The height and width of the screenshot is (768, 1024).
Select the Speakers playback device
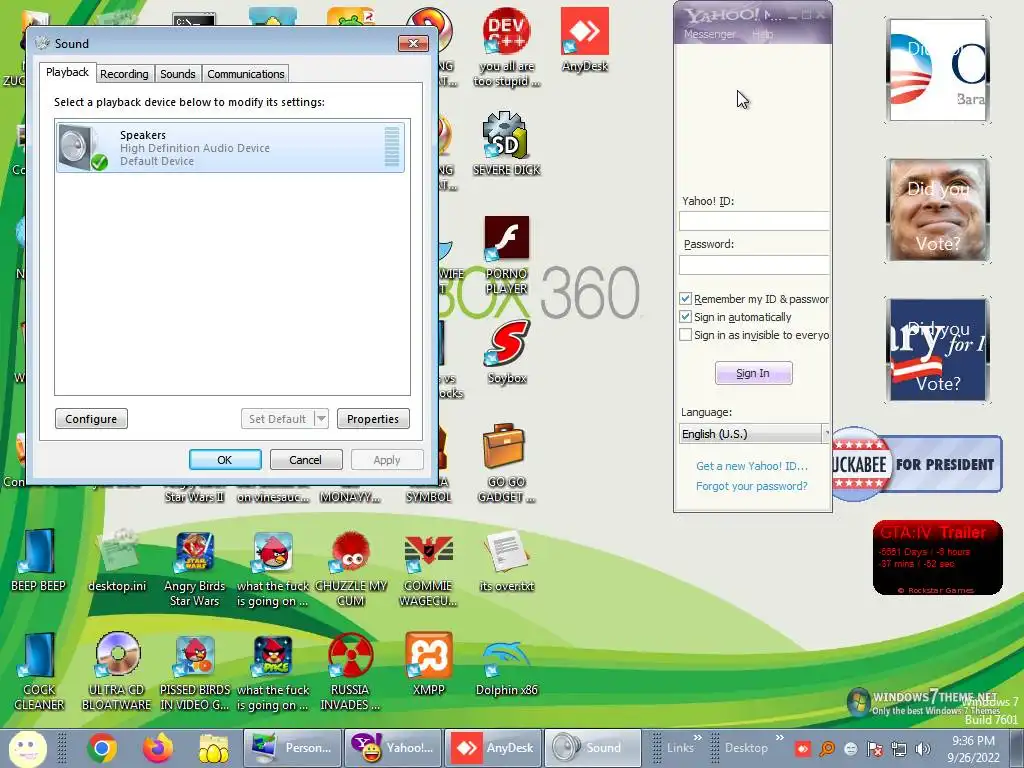click(231, 147)
